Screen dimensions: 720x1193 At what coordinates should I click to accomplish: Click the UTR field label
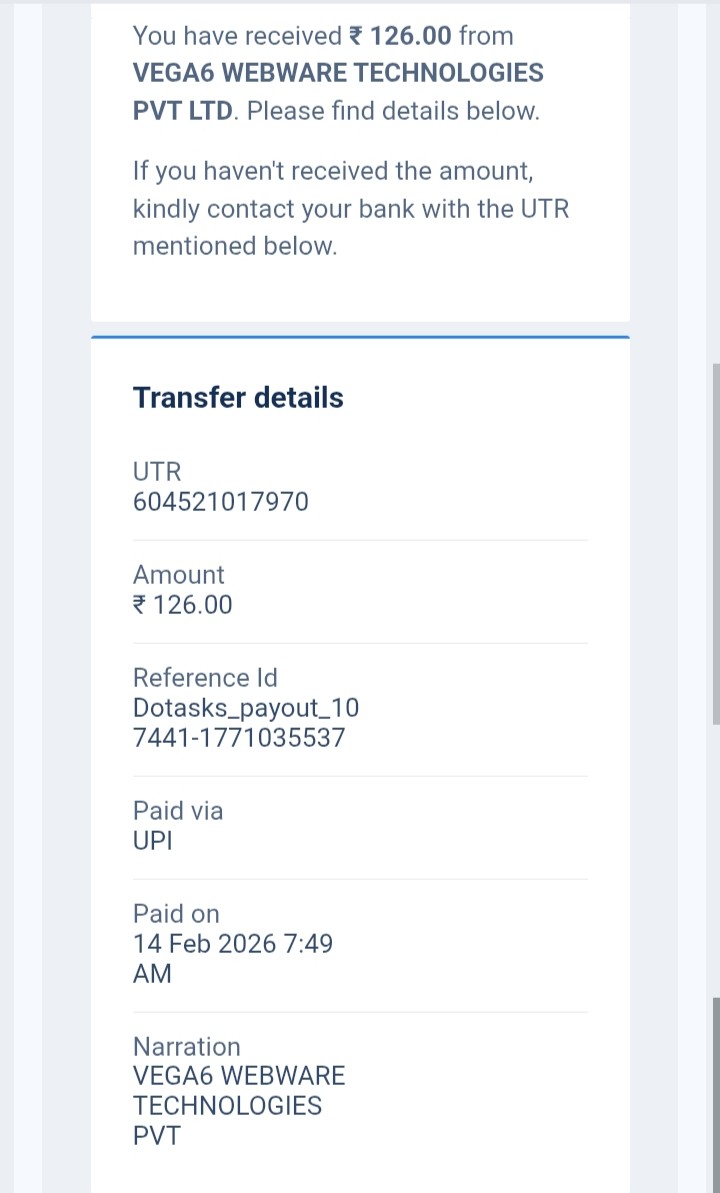[157, 471]
